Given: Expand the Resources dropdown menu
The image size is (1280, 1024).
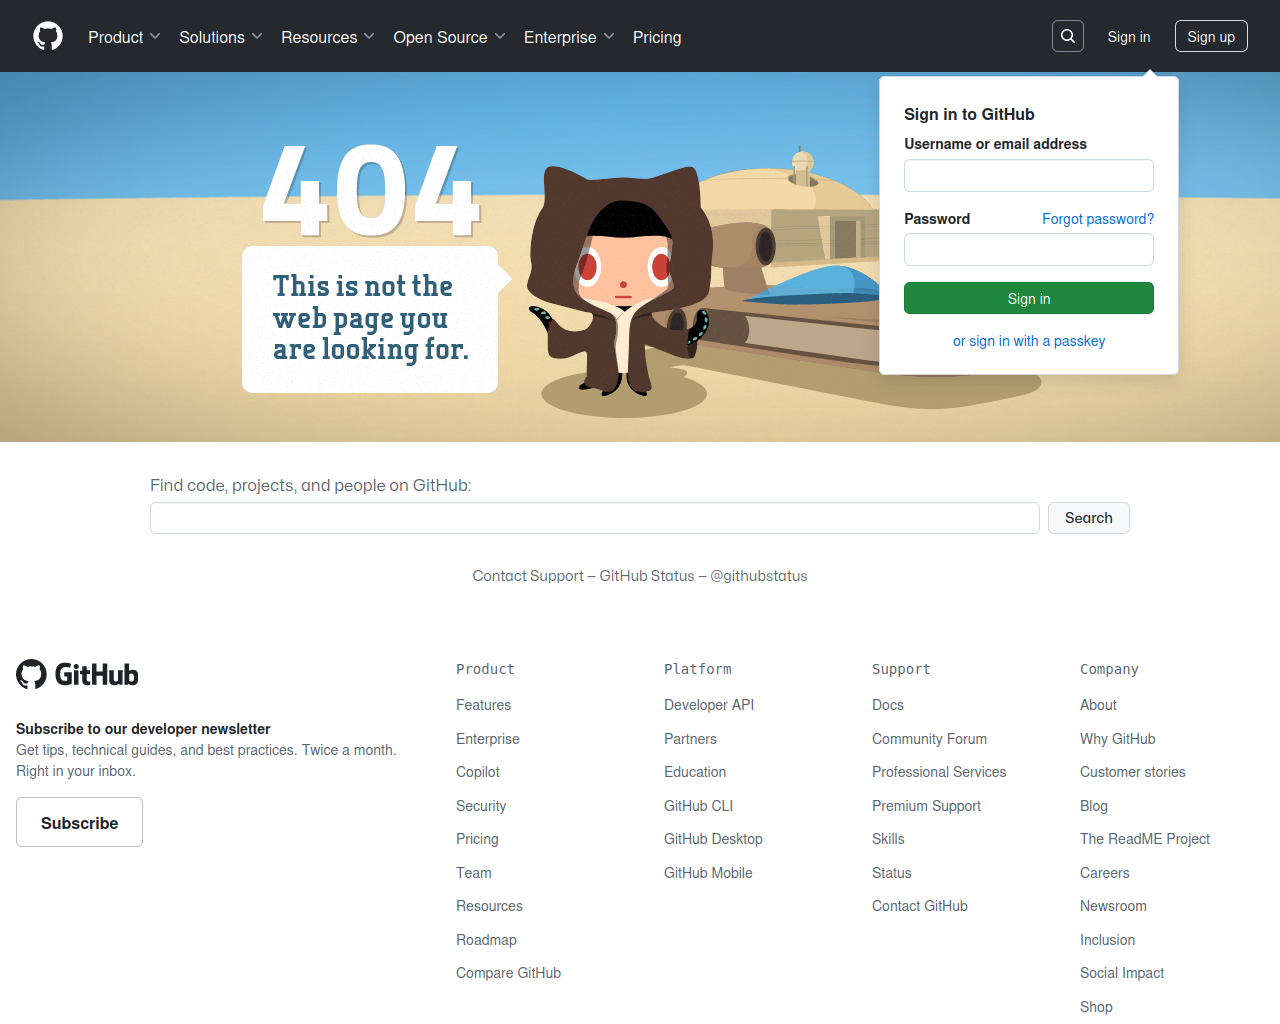Looking at the screenshot, I should pyautogui.click(x=328, y=37).
